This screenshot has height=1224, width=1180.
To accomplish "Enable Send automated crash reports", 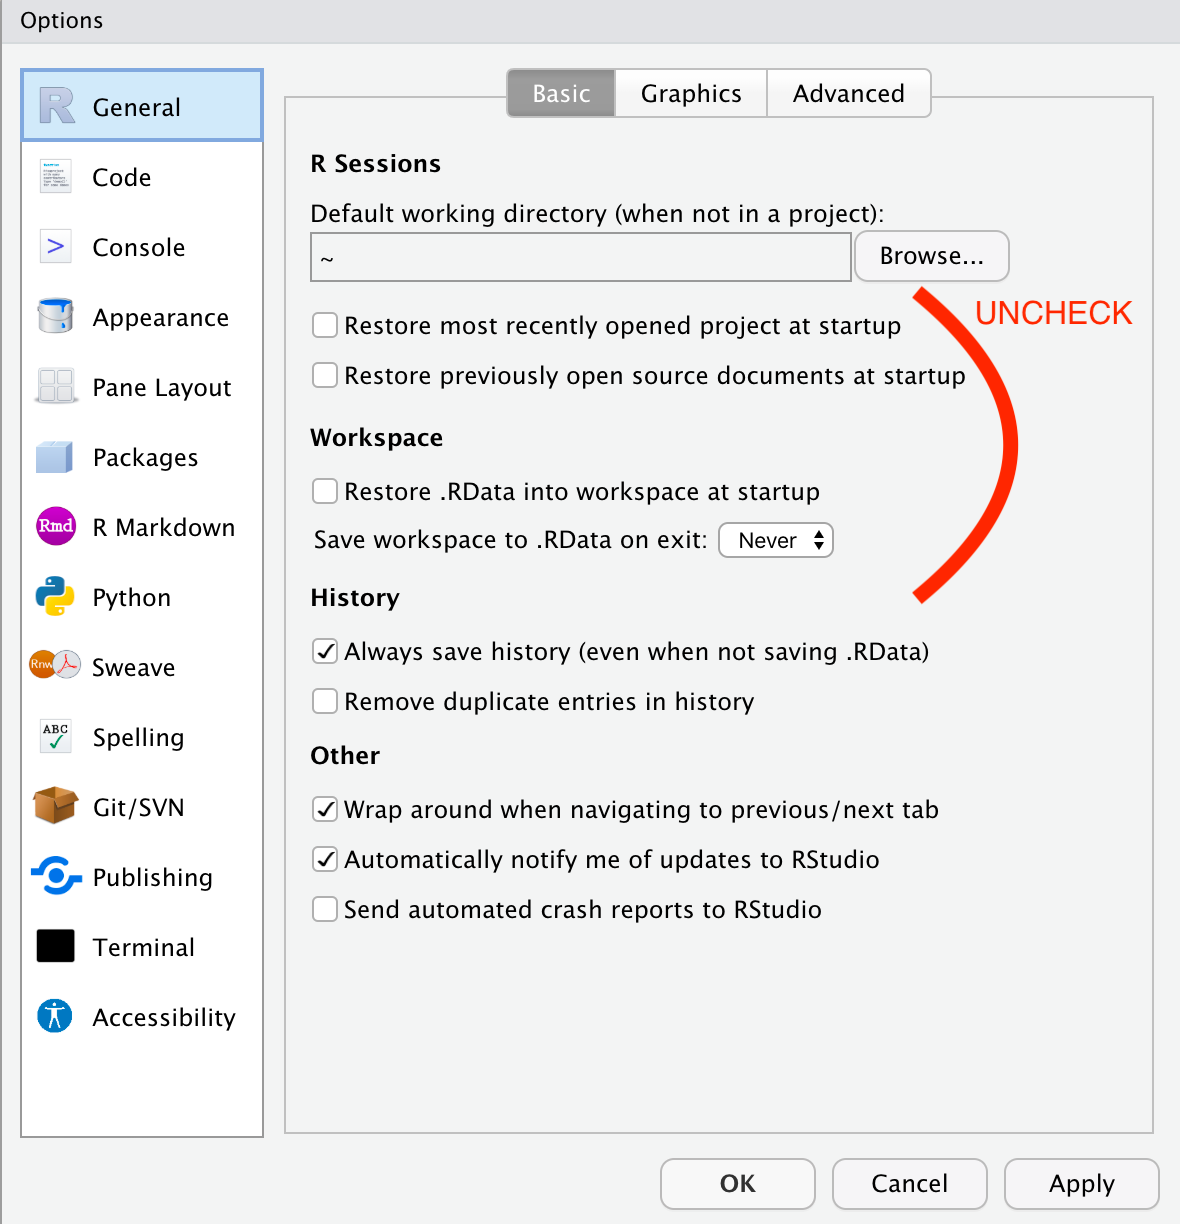I will tap(325, 909).
